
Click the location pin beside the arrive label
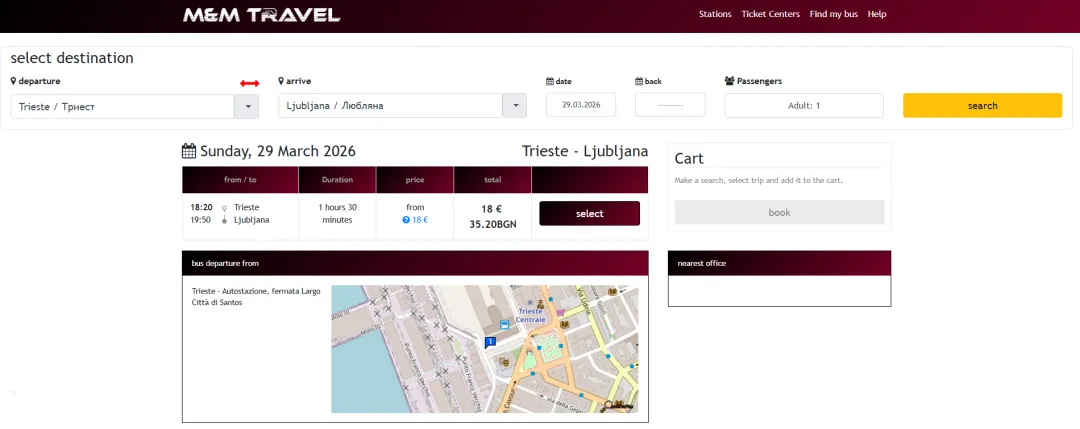[x=281, y=81]
